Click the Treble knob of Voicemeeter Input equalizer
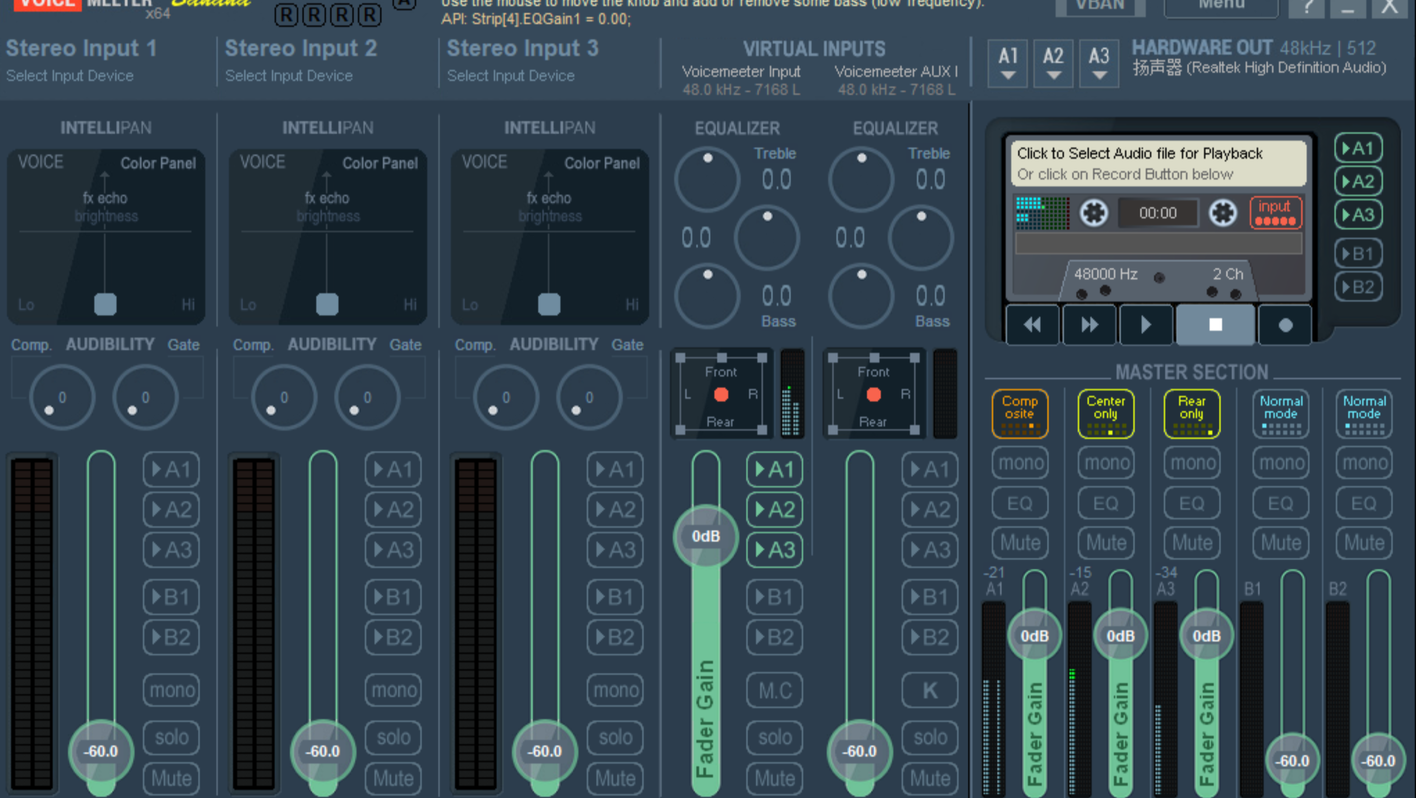This screenshot has width=1416, height=798. tap(707, 179)
